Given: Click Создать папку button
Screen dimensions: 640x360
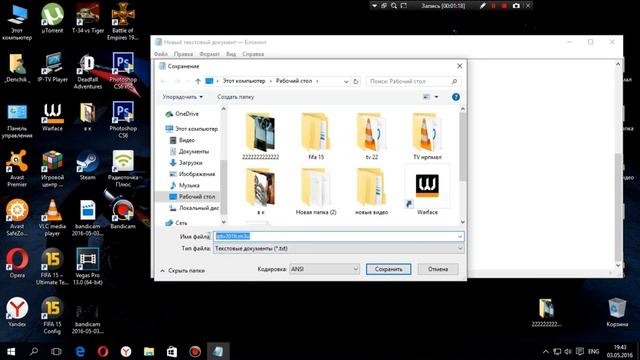Looking at the screenshot, I should [236, 97].
